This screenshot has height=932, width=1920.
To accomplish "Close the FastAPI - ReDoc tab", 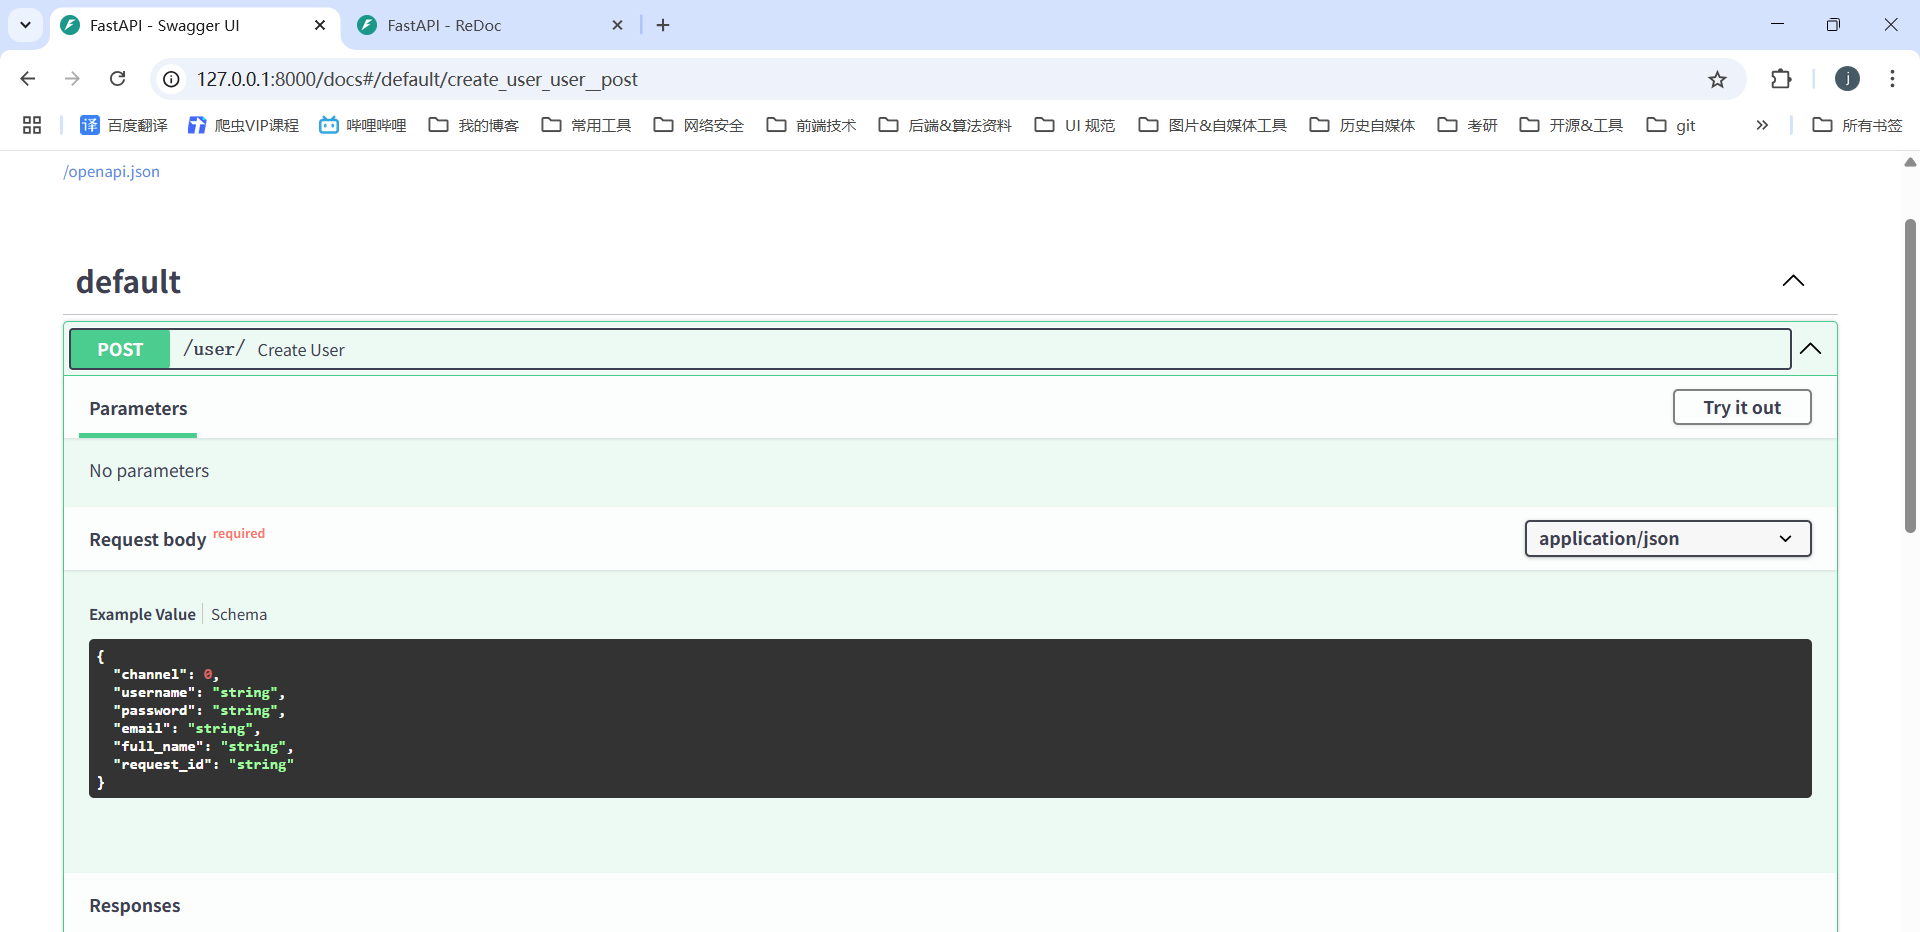I will point(617,25).
